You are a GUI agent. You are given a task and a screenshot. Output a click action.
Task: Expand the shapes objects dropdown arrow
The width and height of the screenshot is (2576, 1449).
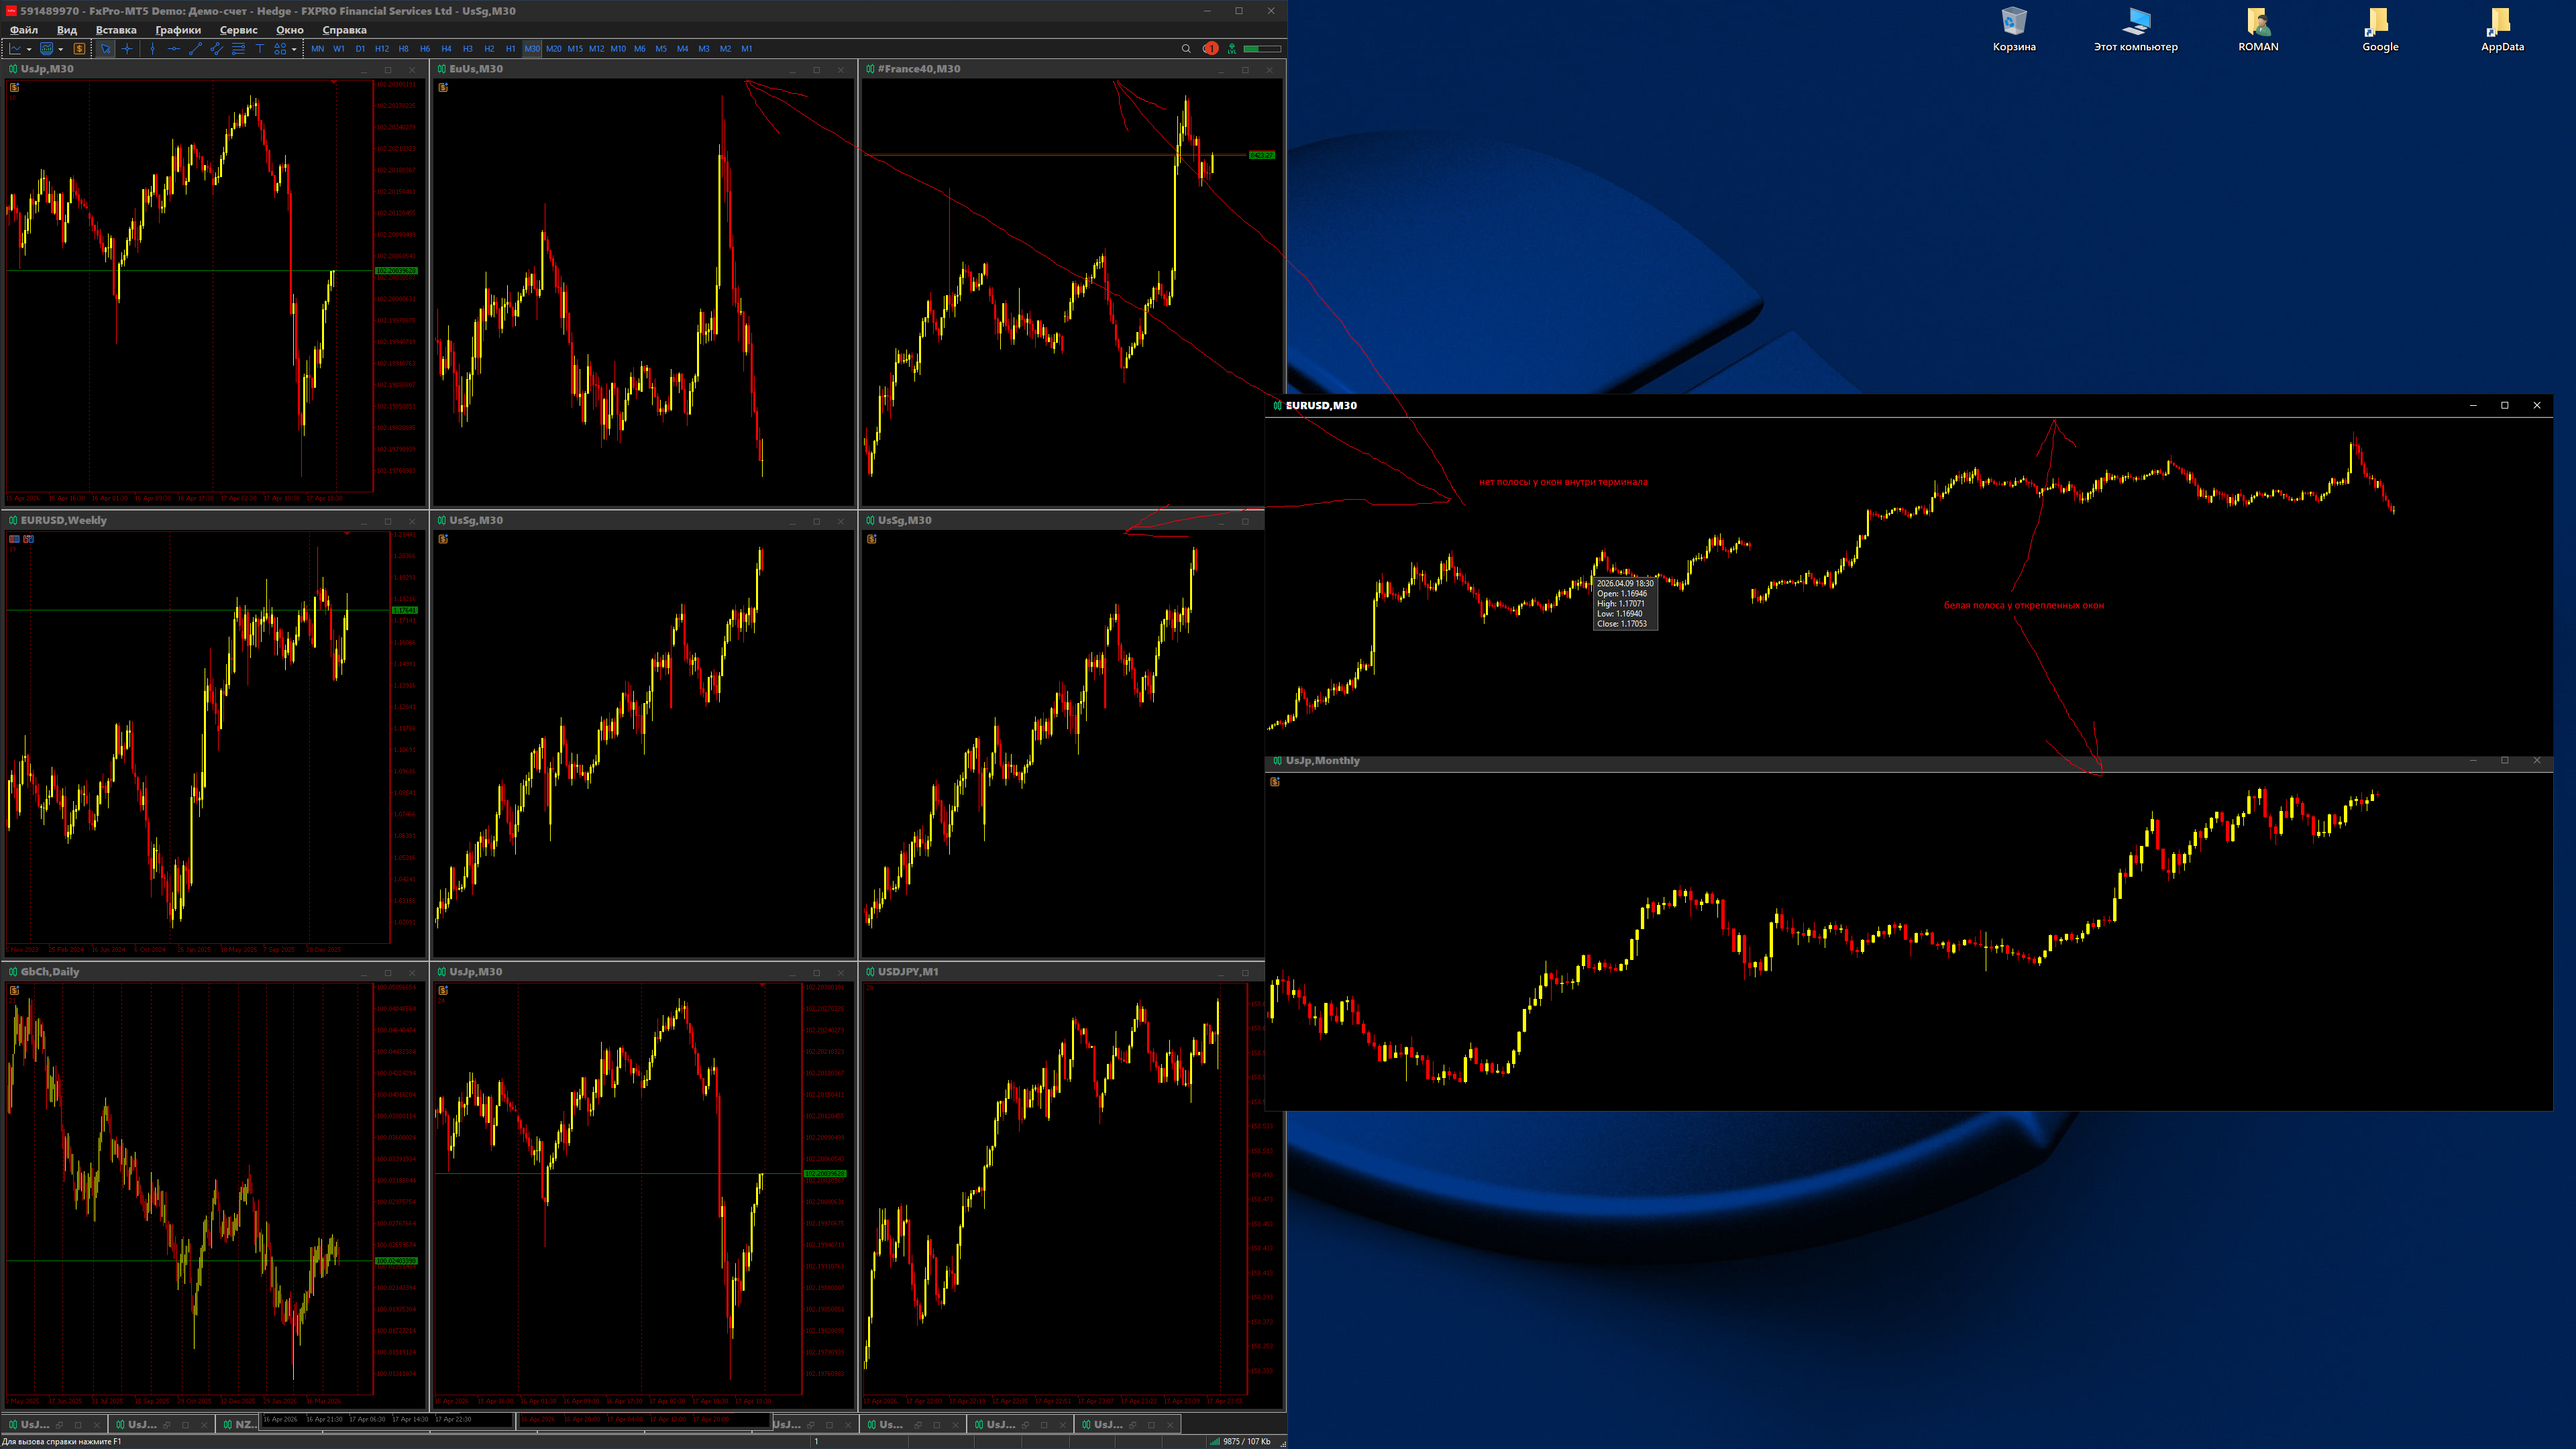(x=294, y=49)
